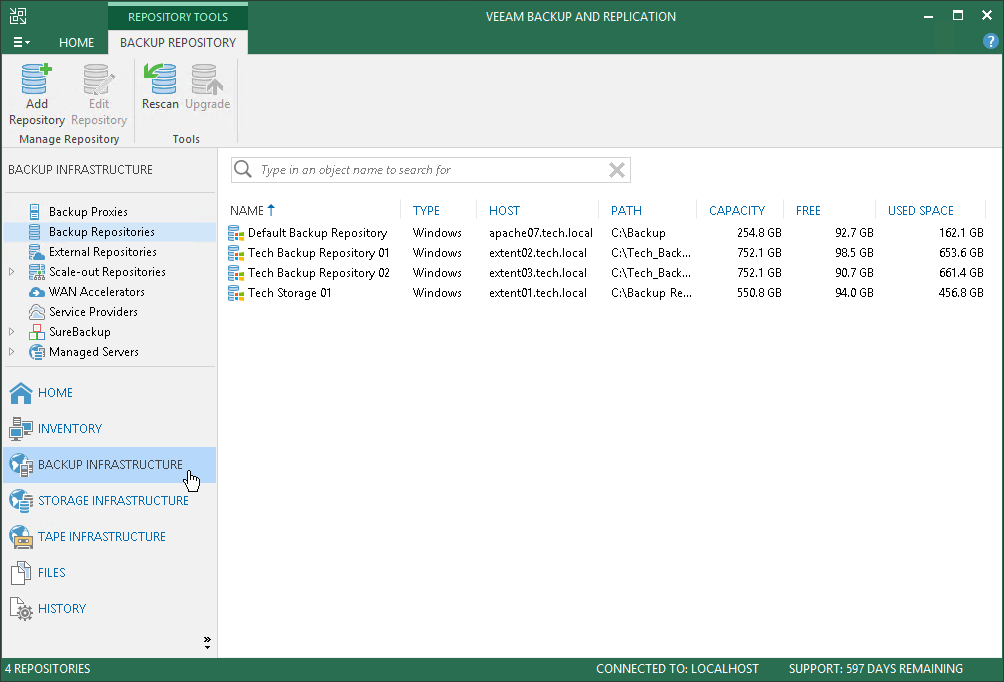Click the Tape Infrastructure navigation icon
This screenshot has height=682, width=1004.
click(x=21, y=537)
